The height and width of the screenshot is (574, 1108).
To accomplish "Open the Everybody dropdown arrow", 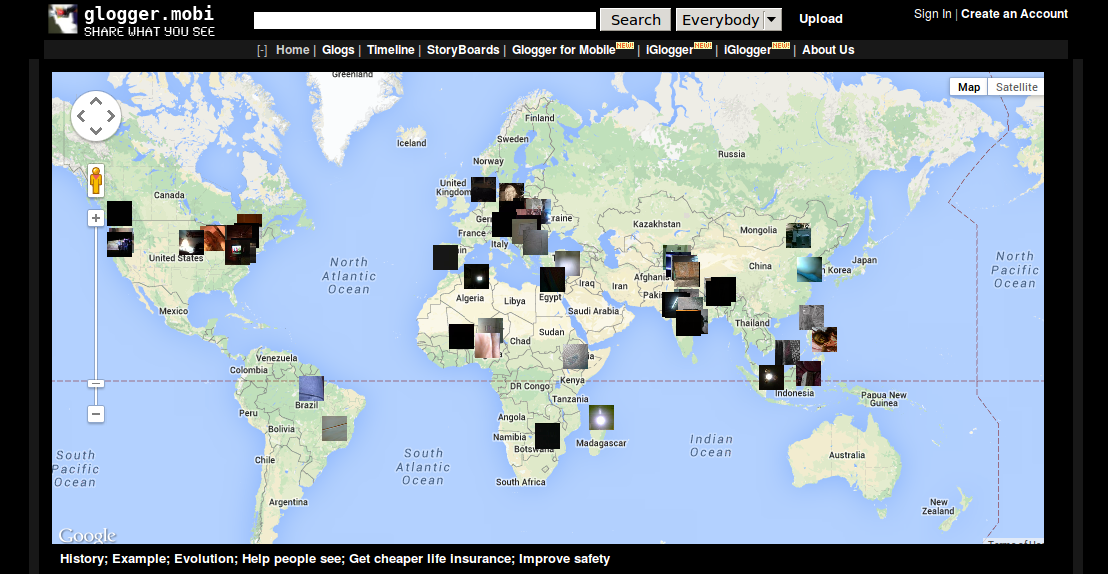I will coord(772,20).
